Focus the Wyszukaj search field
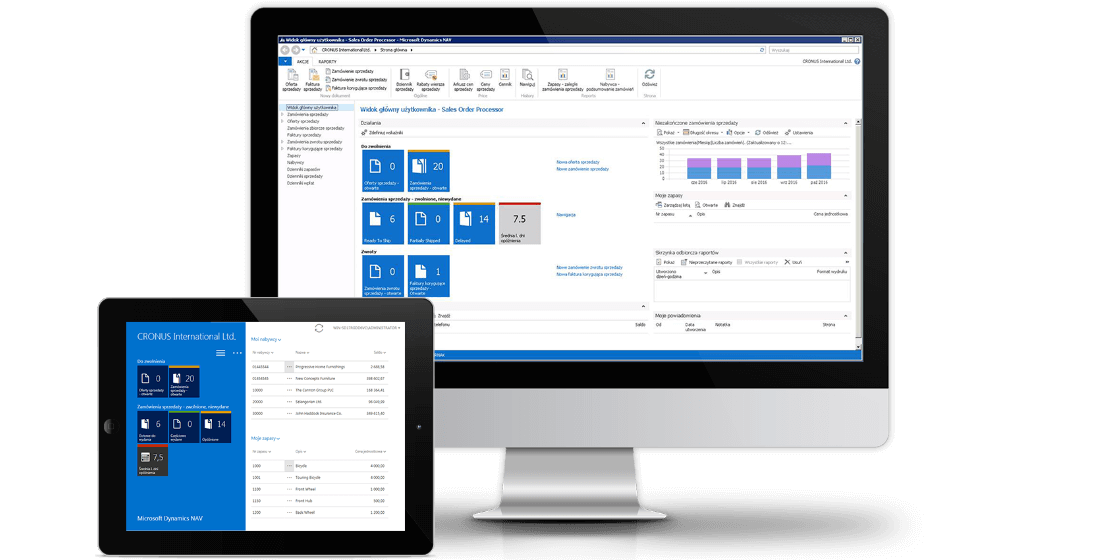The height and width of the screenshot is (560, 1120). (814, 50)
